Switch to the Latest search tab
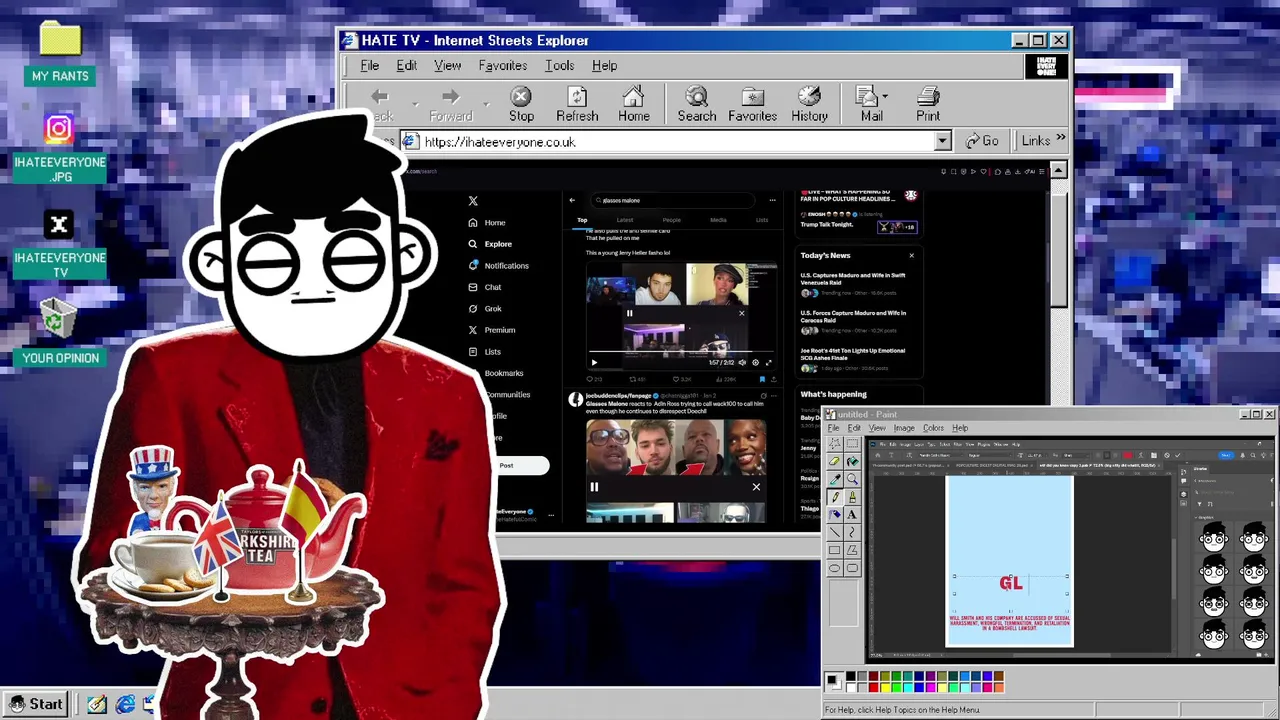 [x=625, y=220]
